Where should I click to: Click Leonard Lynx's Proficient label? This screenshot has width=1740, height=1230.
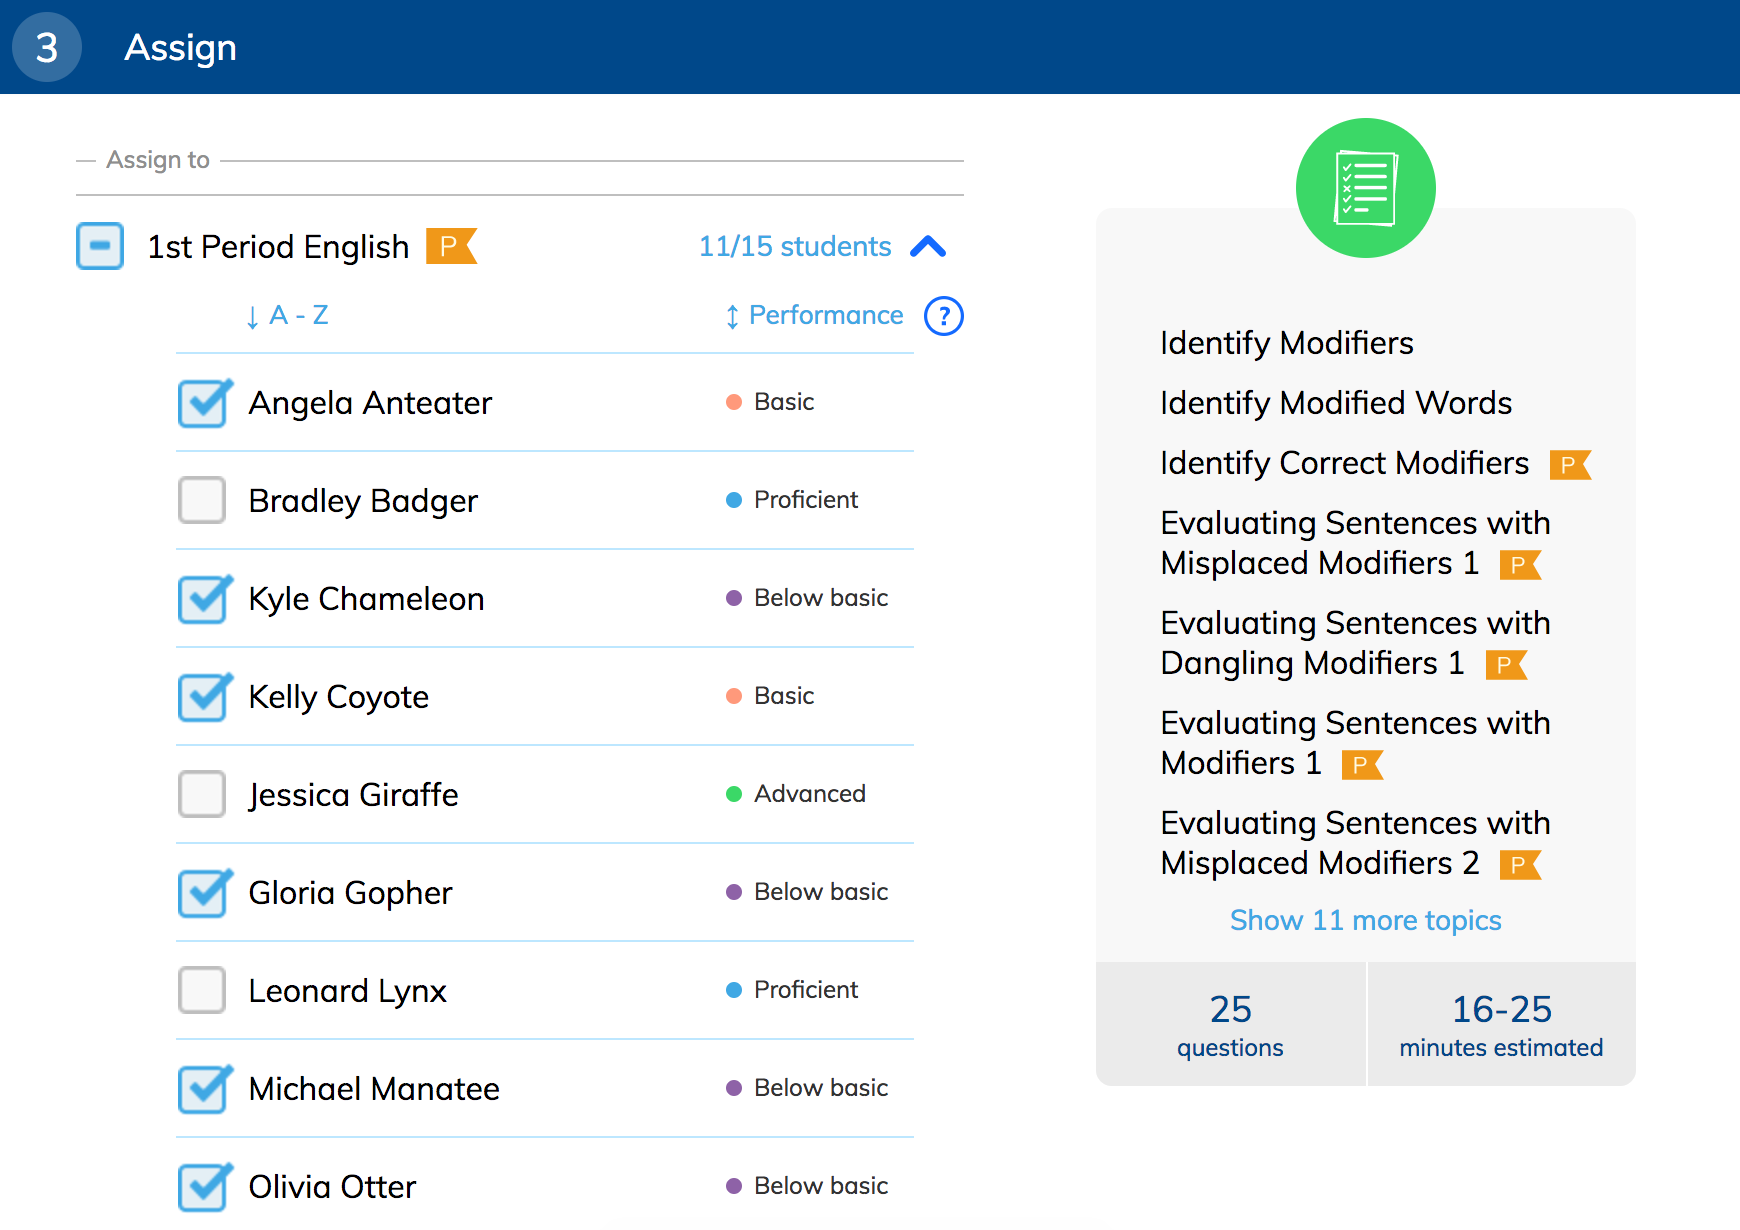tap(806, 990)
